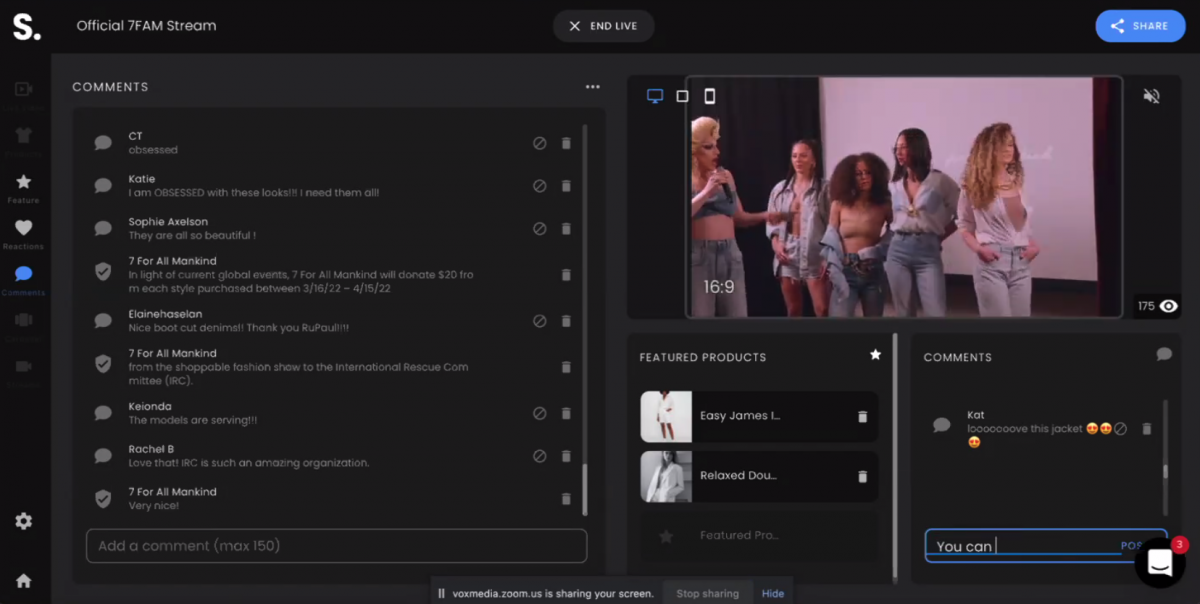Switch preview to mobile view
The image size is (1200, 604).
point(710,96)
